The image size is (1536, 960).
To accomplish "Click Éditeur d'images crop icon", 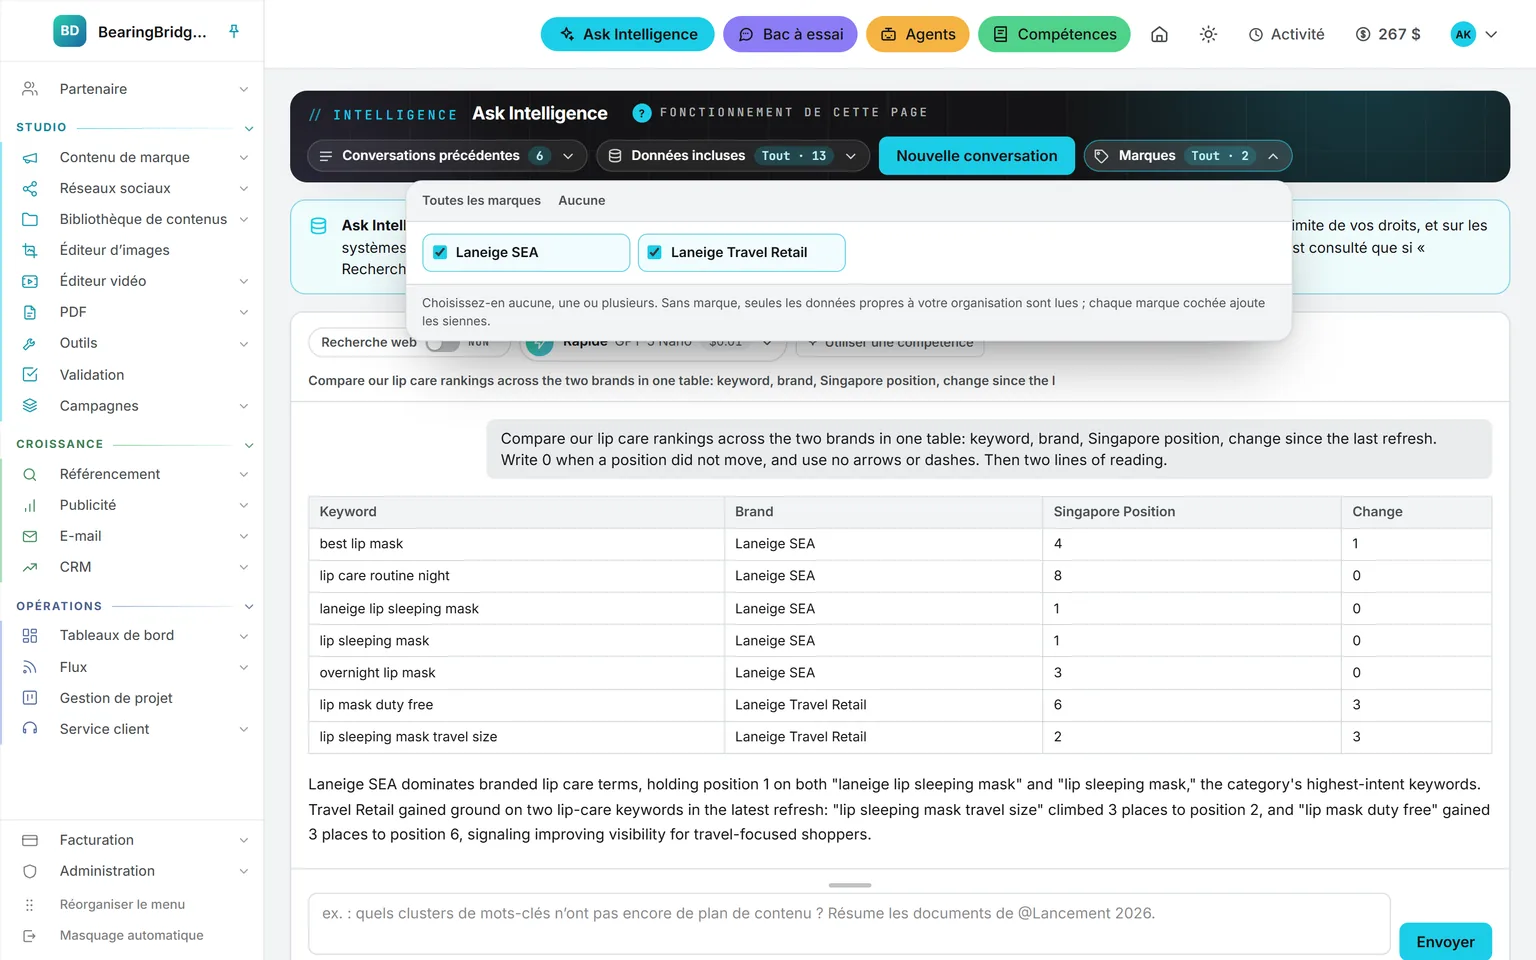I will pos(30,250).
